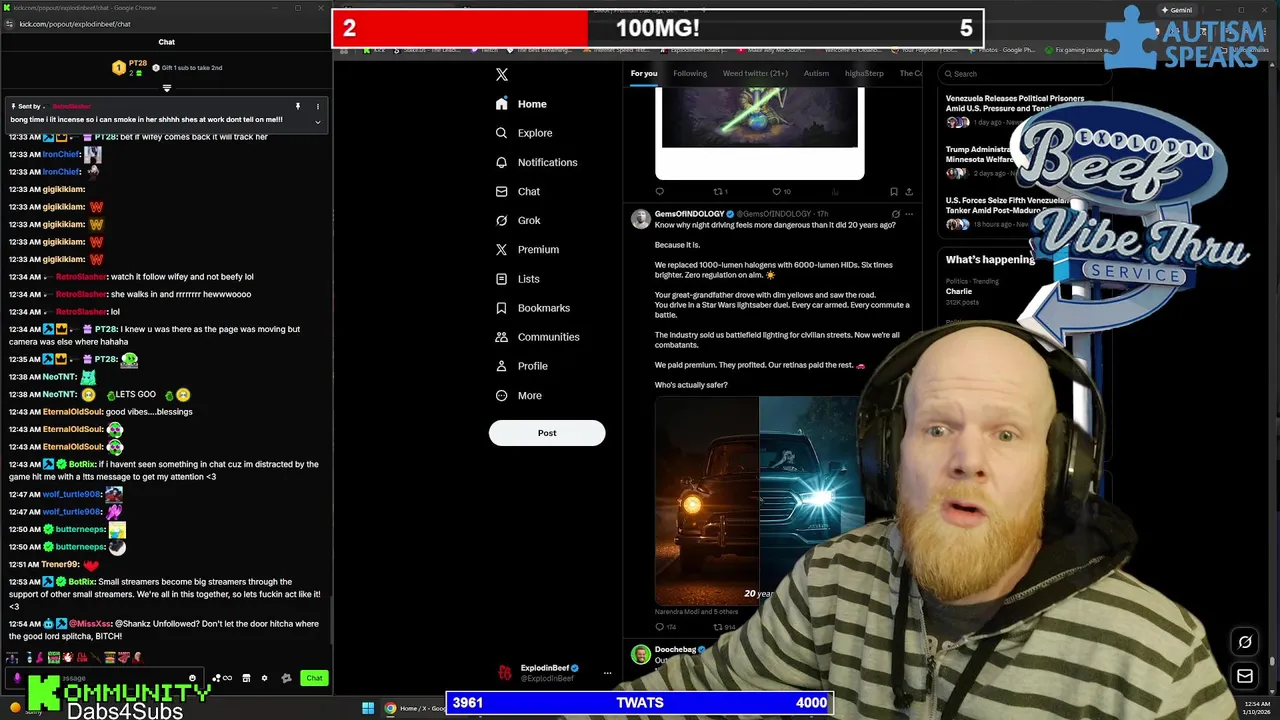Open Explore magnifier icon in X sidebar

(502, 133)
